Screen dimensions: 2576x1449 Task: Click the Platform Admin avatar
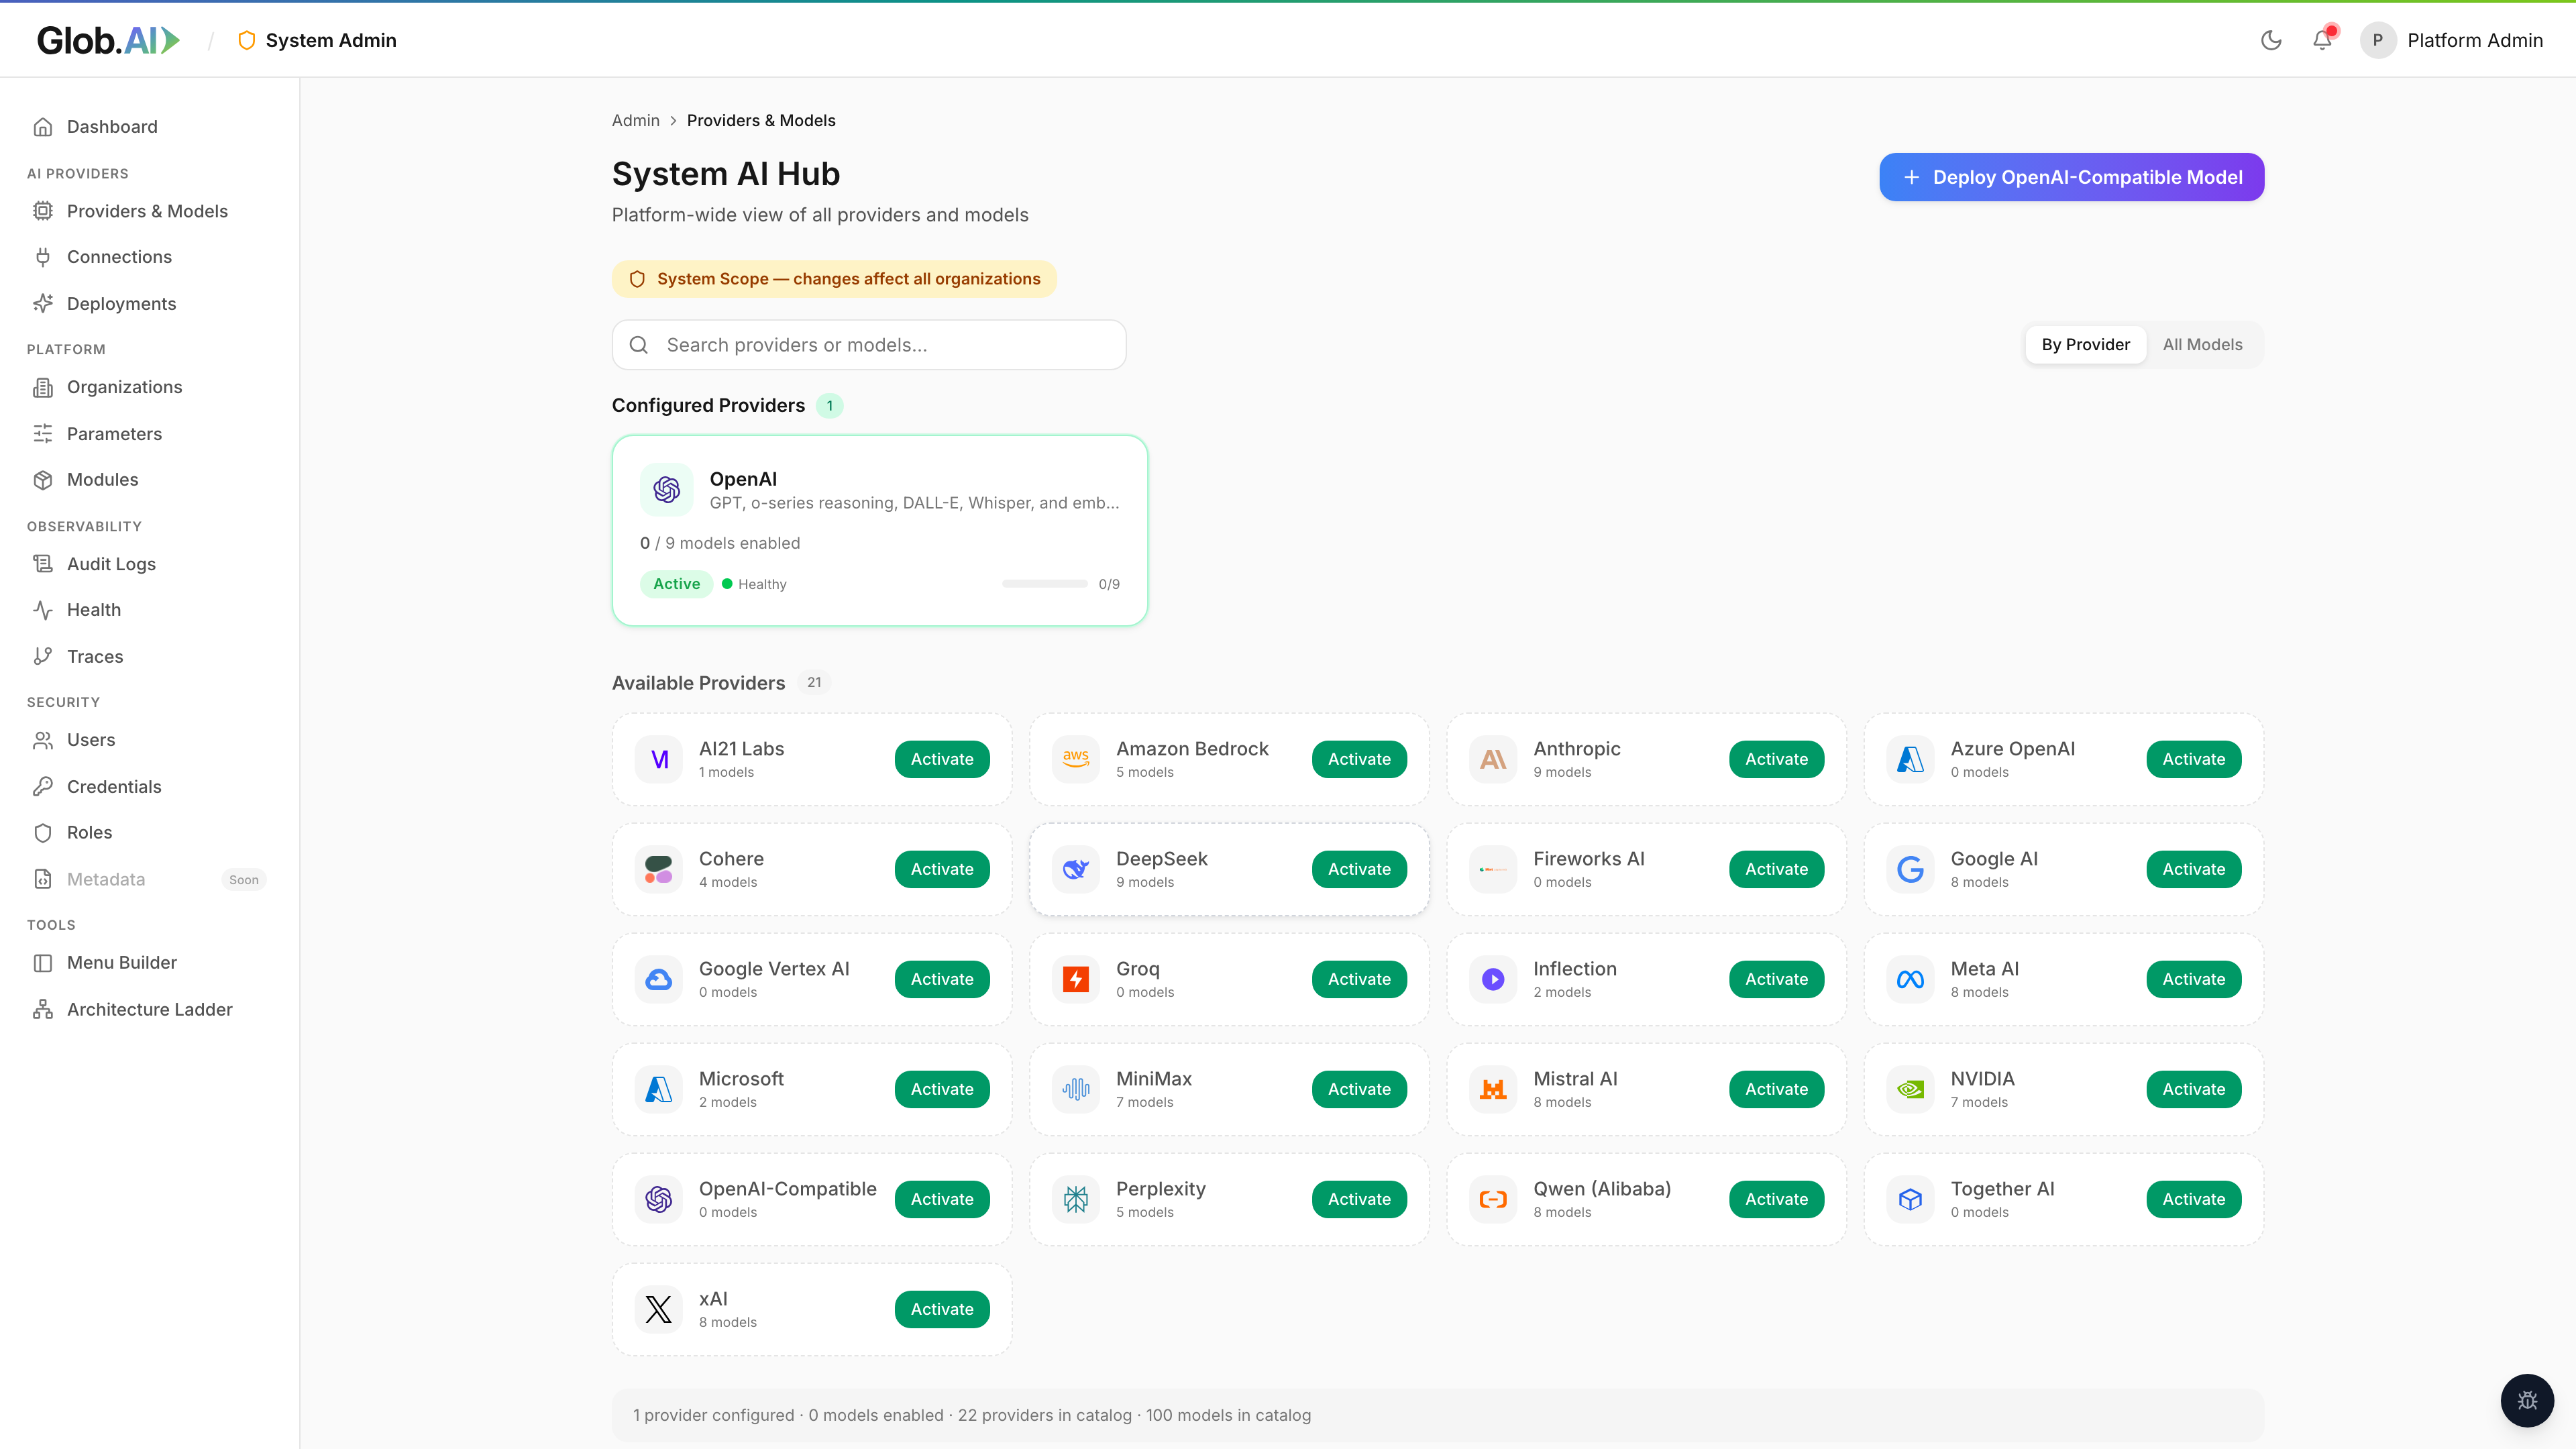[2378, 40]
